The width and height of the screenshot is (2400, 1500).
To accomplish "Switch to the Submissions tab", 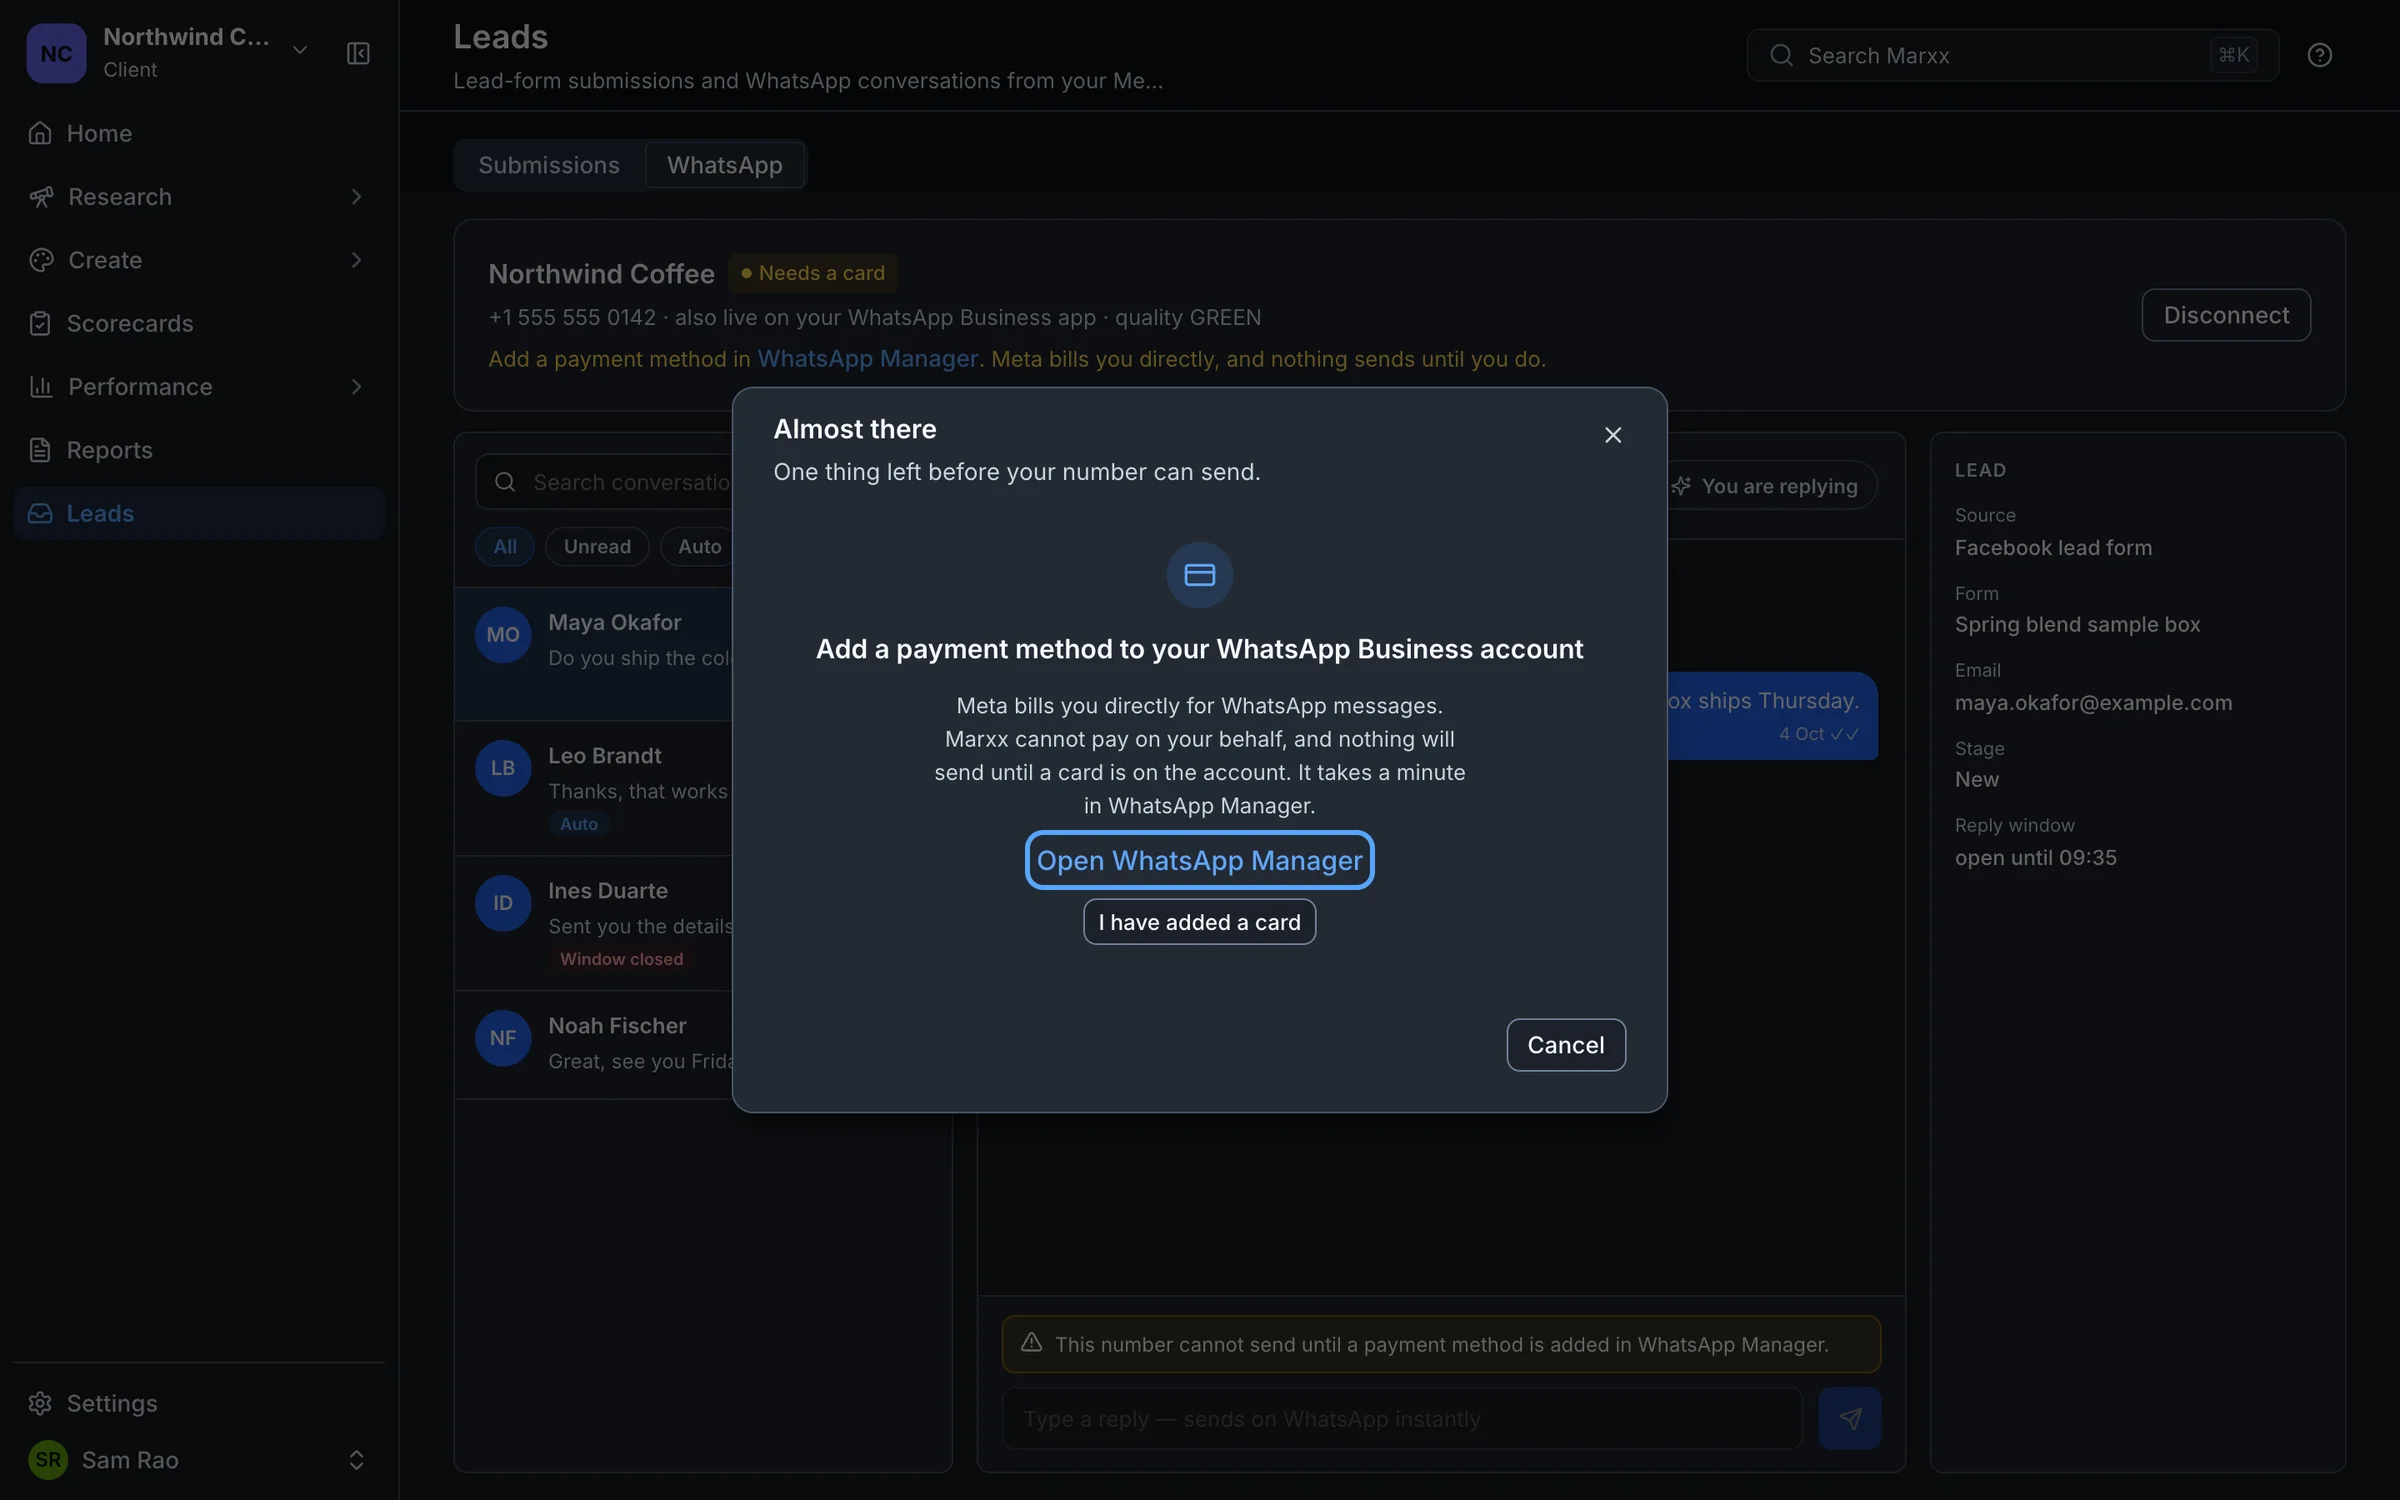I will point(549,165).
